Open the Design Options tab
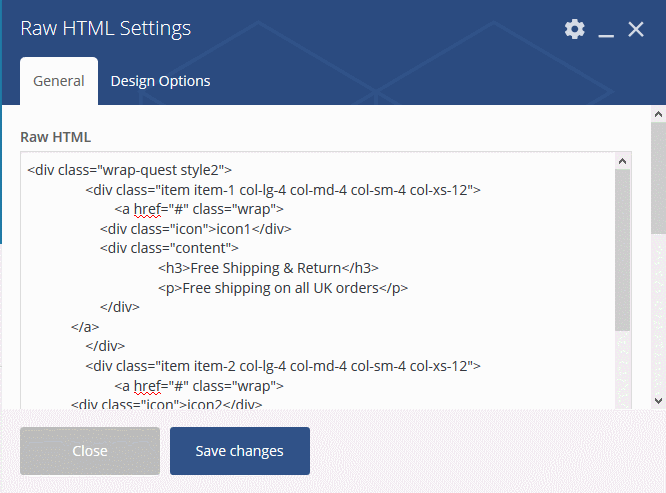Screen dimensions: 666x493 (x=160, y=81)
